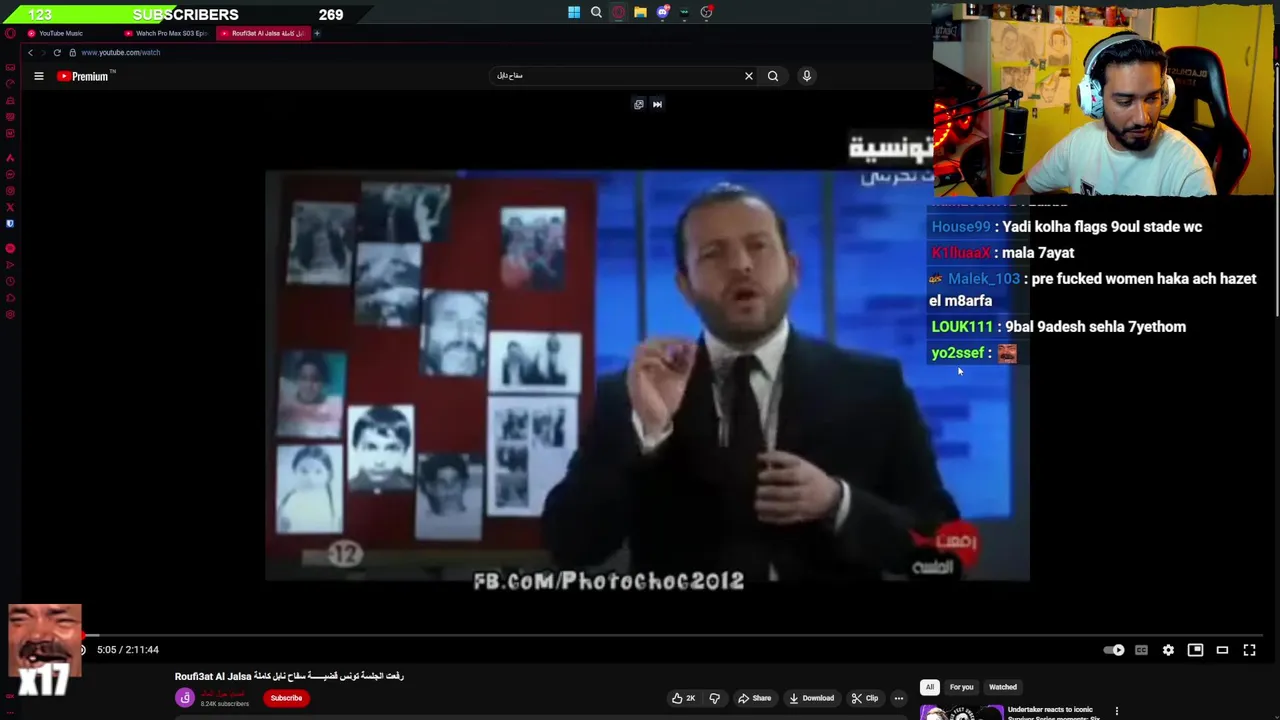Open the Windows Start menu

pos(574,13)
